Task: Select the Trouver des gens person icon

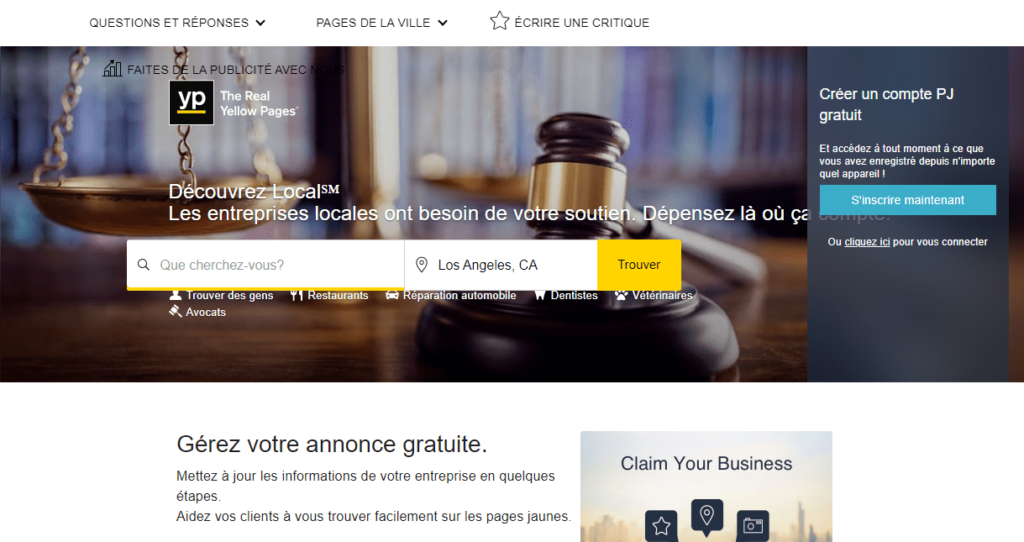Action: (175, 295)
